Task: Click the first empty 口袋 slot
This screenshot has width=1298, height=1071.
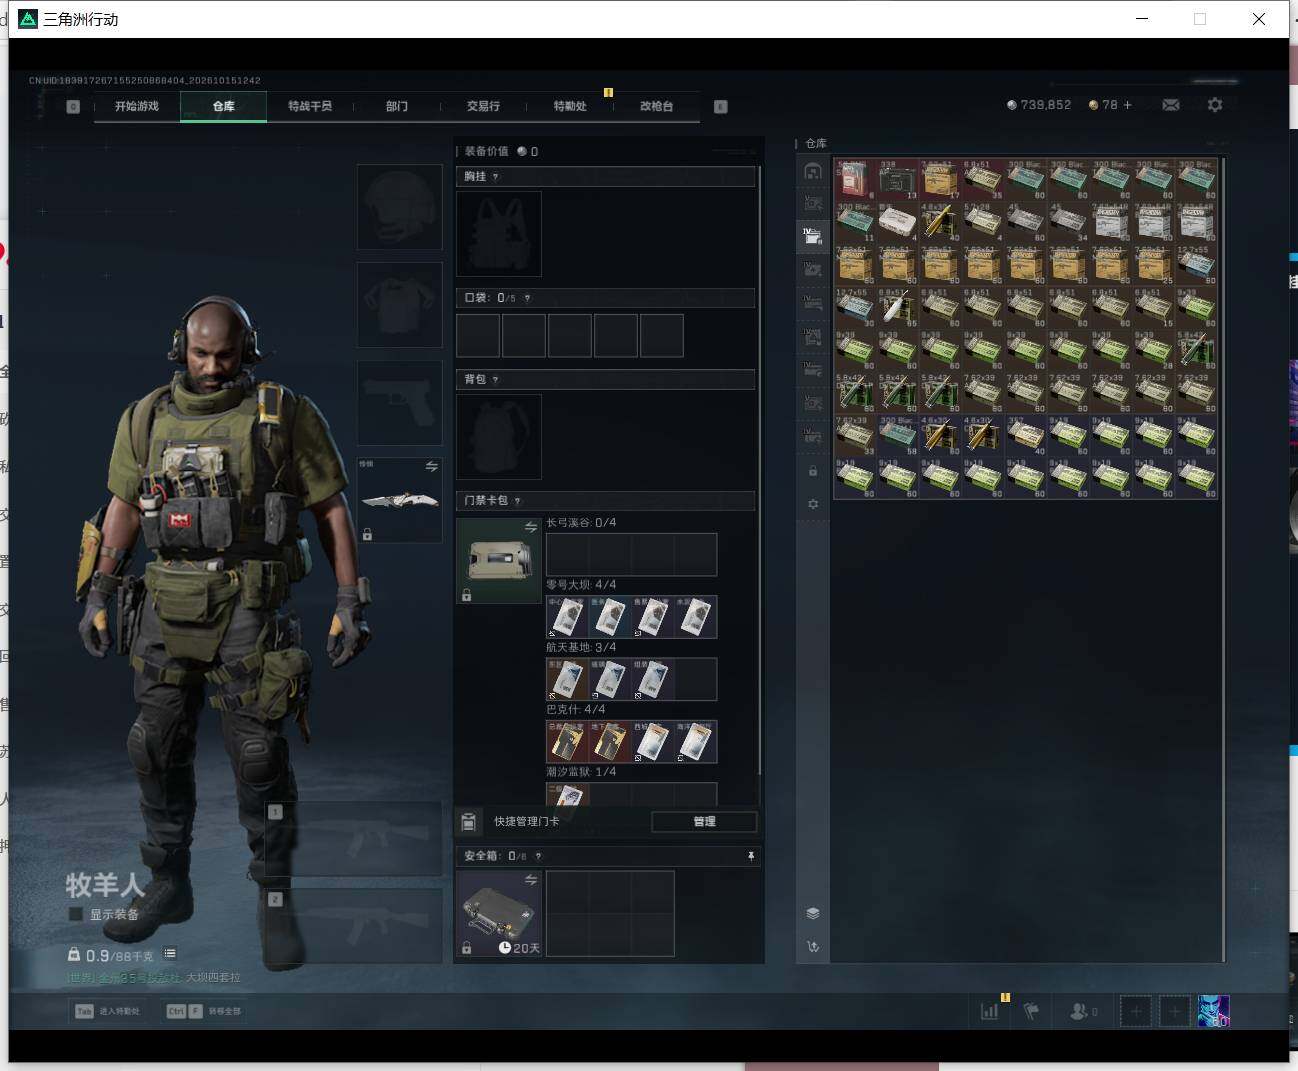Action: [478, 336]
